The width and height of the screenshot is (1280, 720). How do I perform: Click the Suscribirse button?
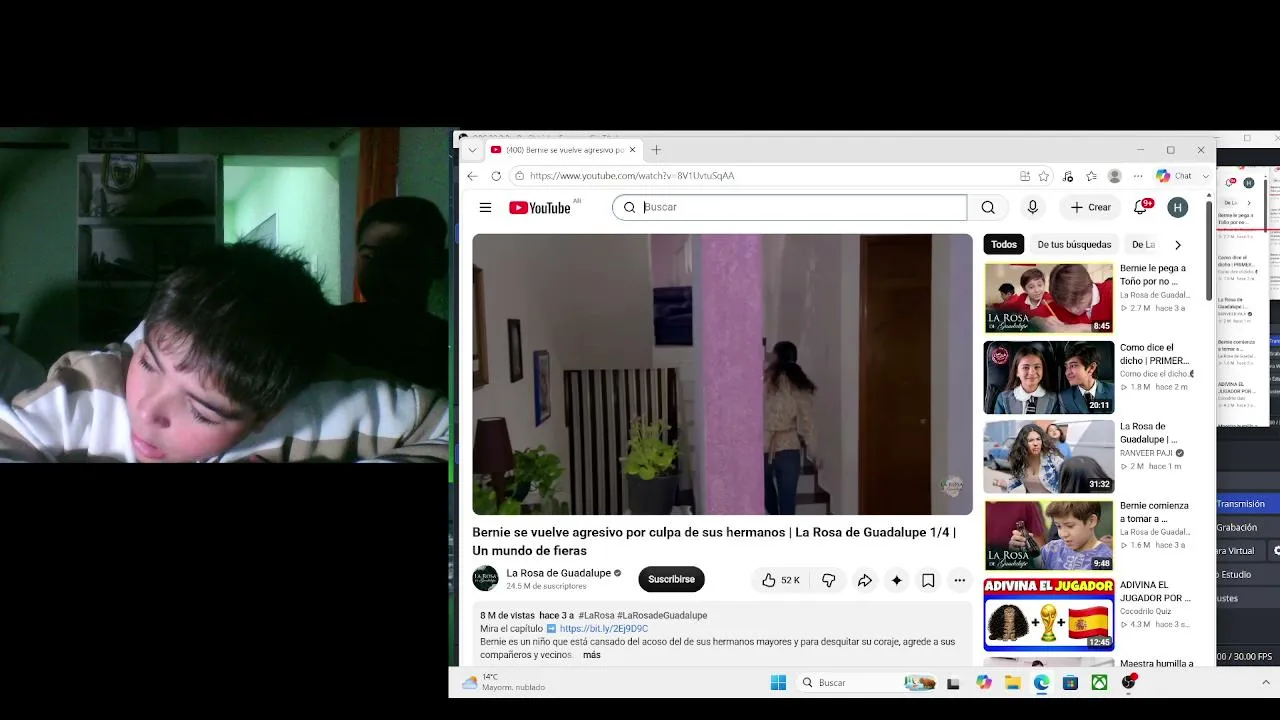(671, 579)
